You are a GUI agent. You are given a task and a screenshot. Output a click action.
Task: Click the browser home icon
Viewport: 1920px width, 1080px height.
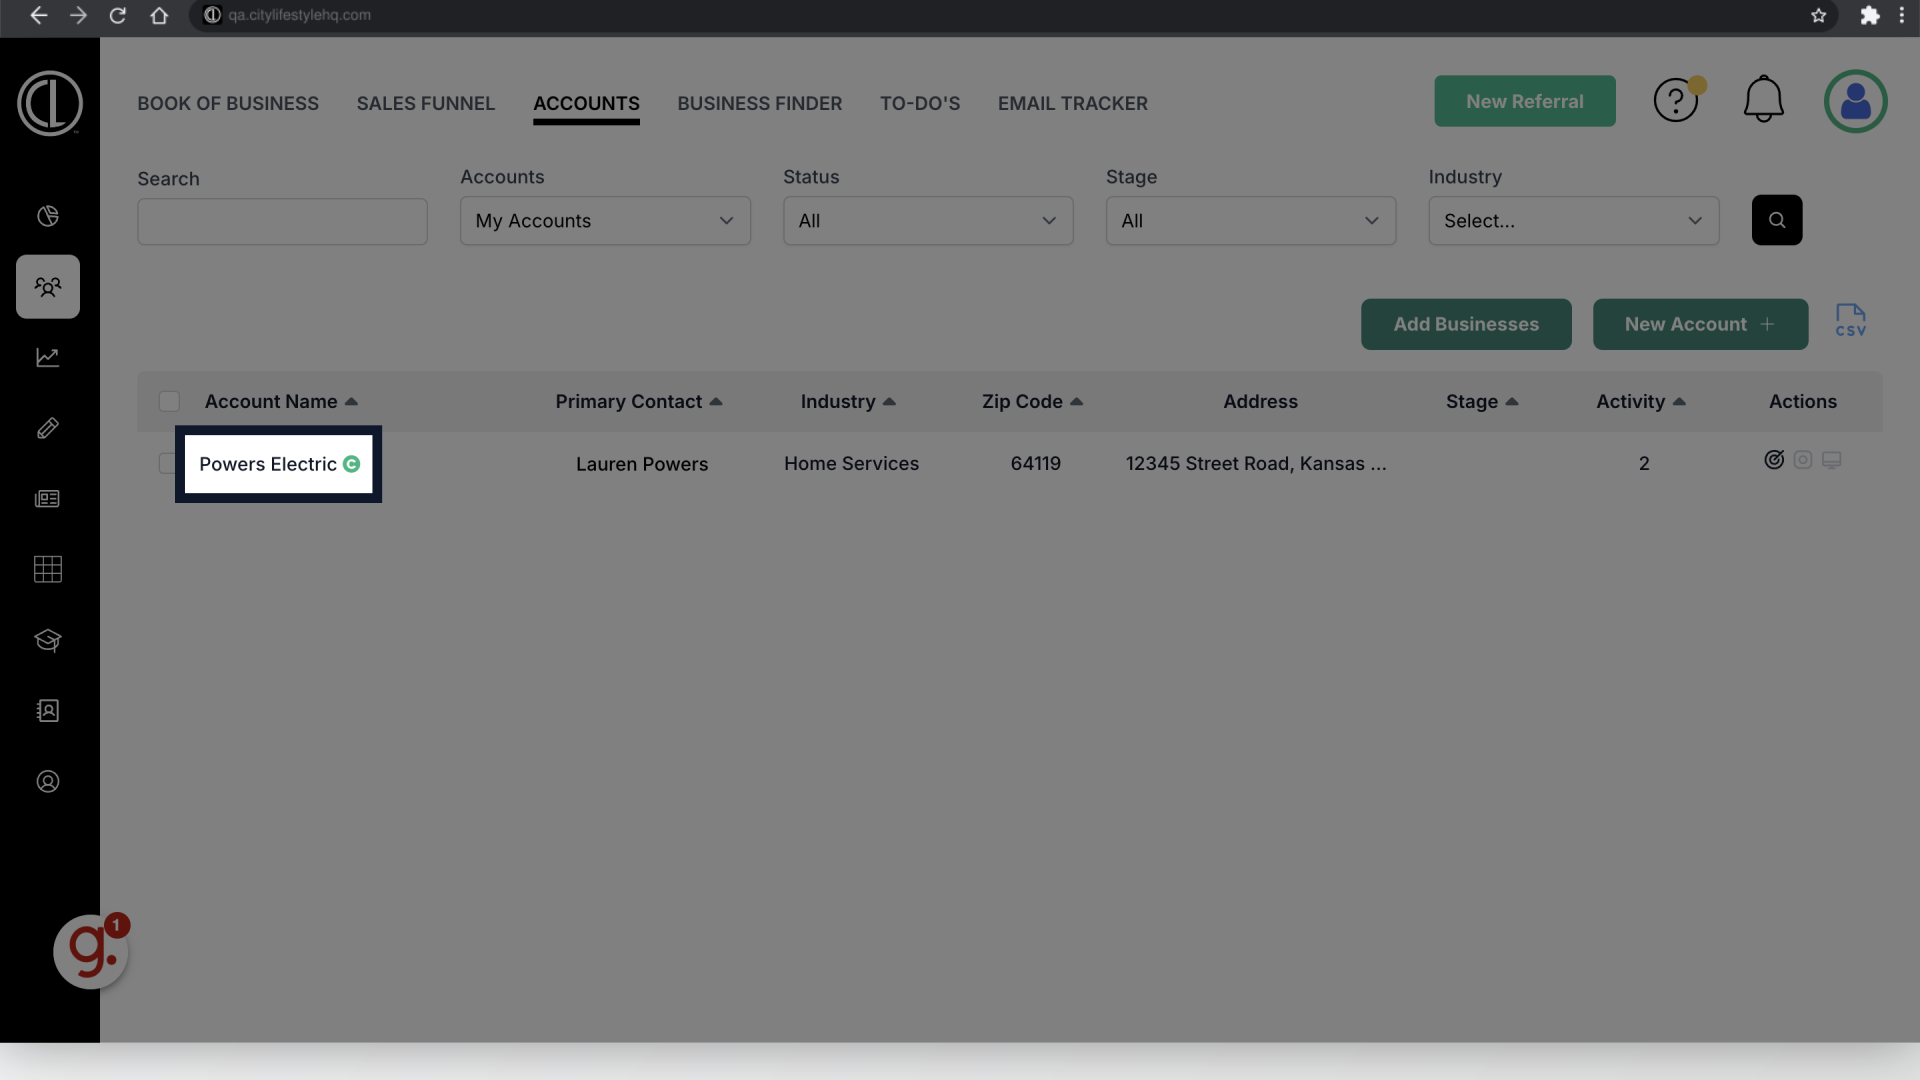tap(159, 15)
